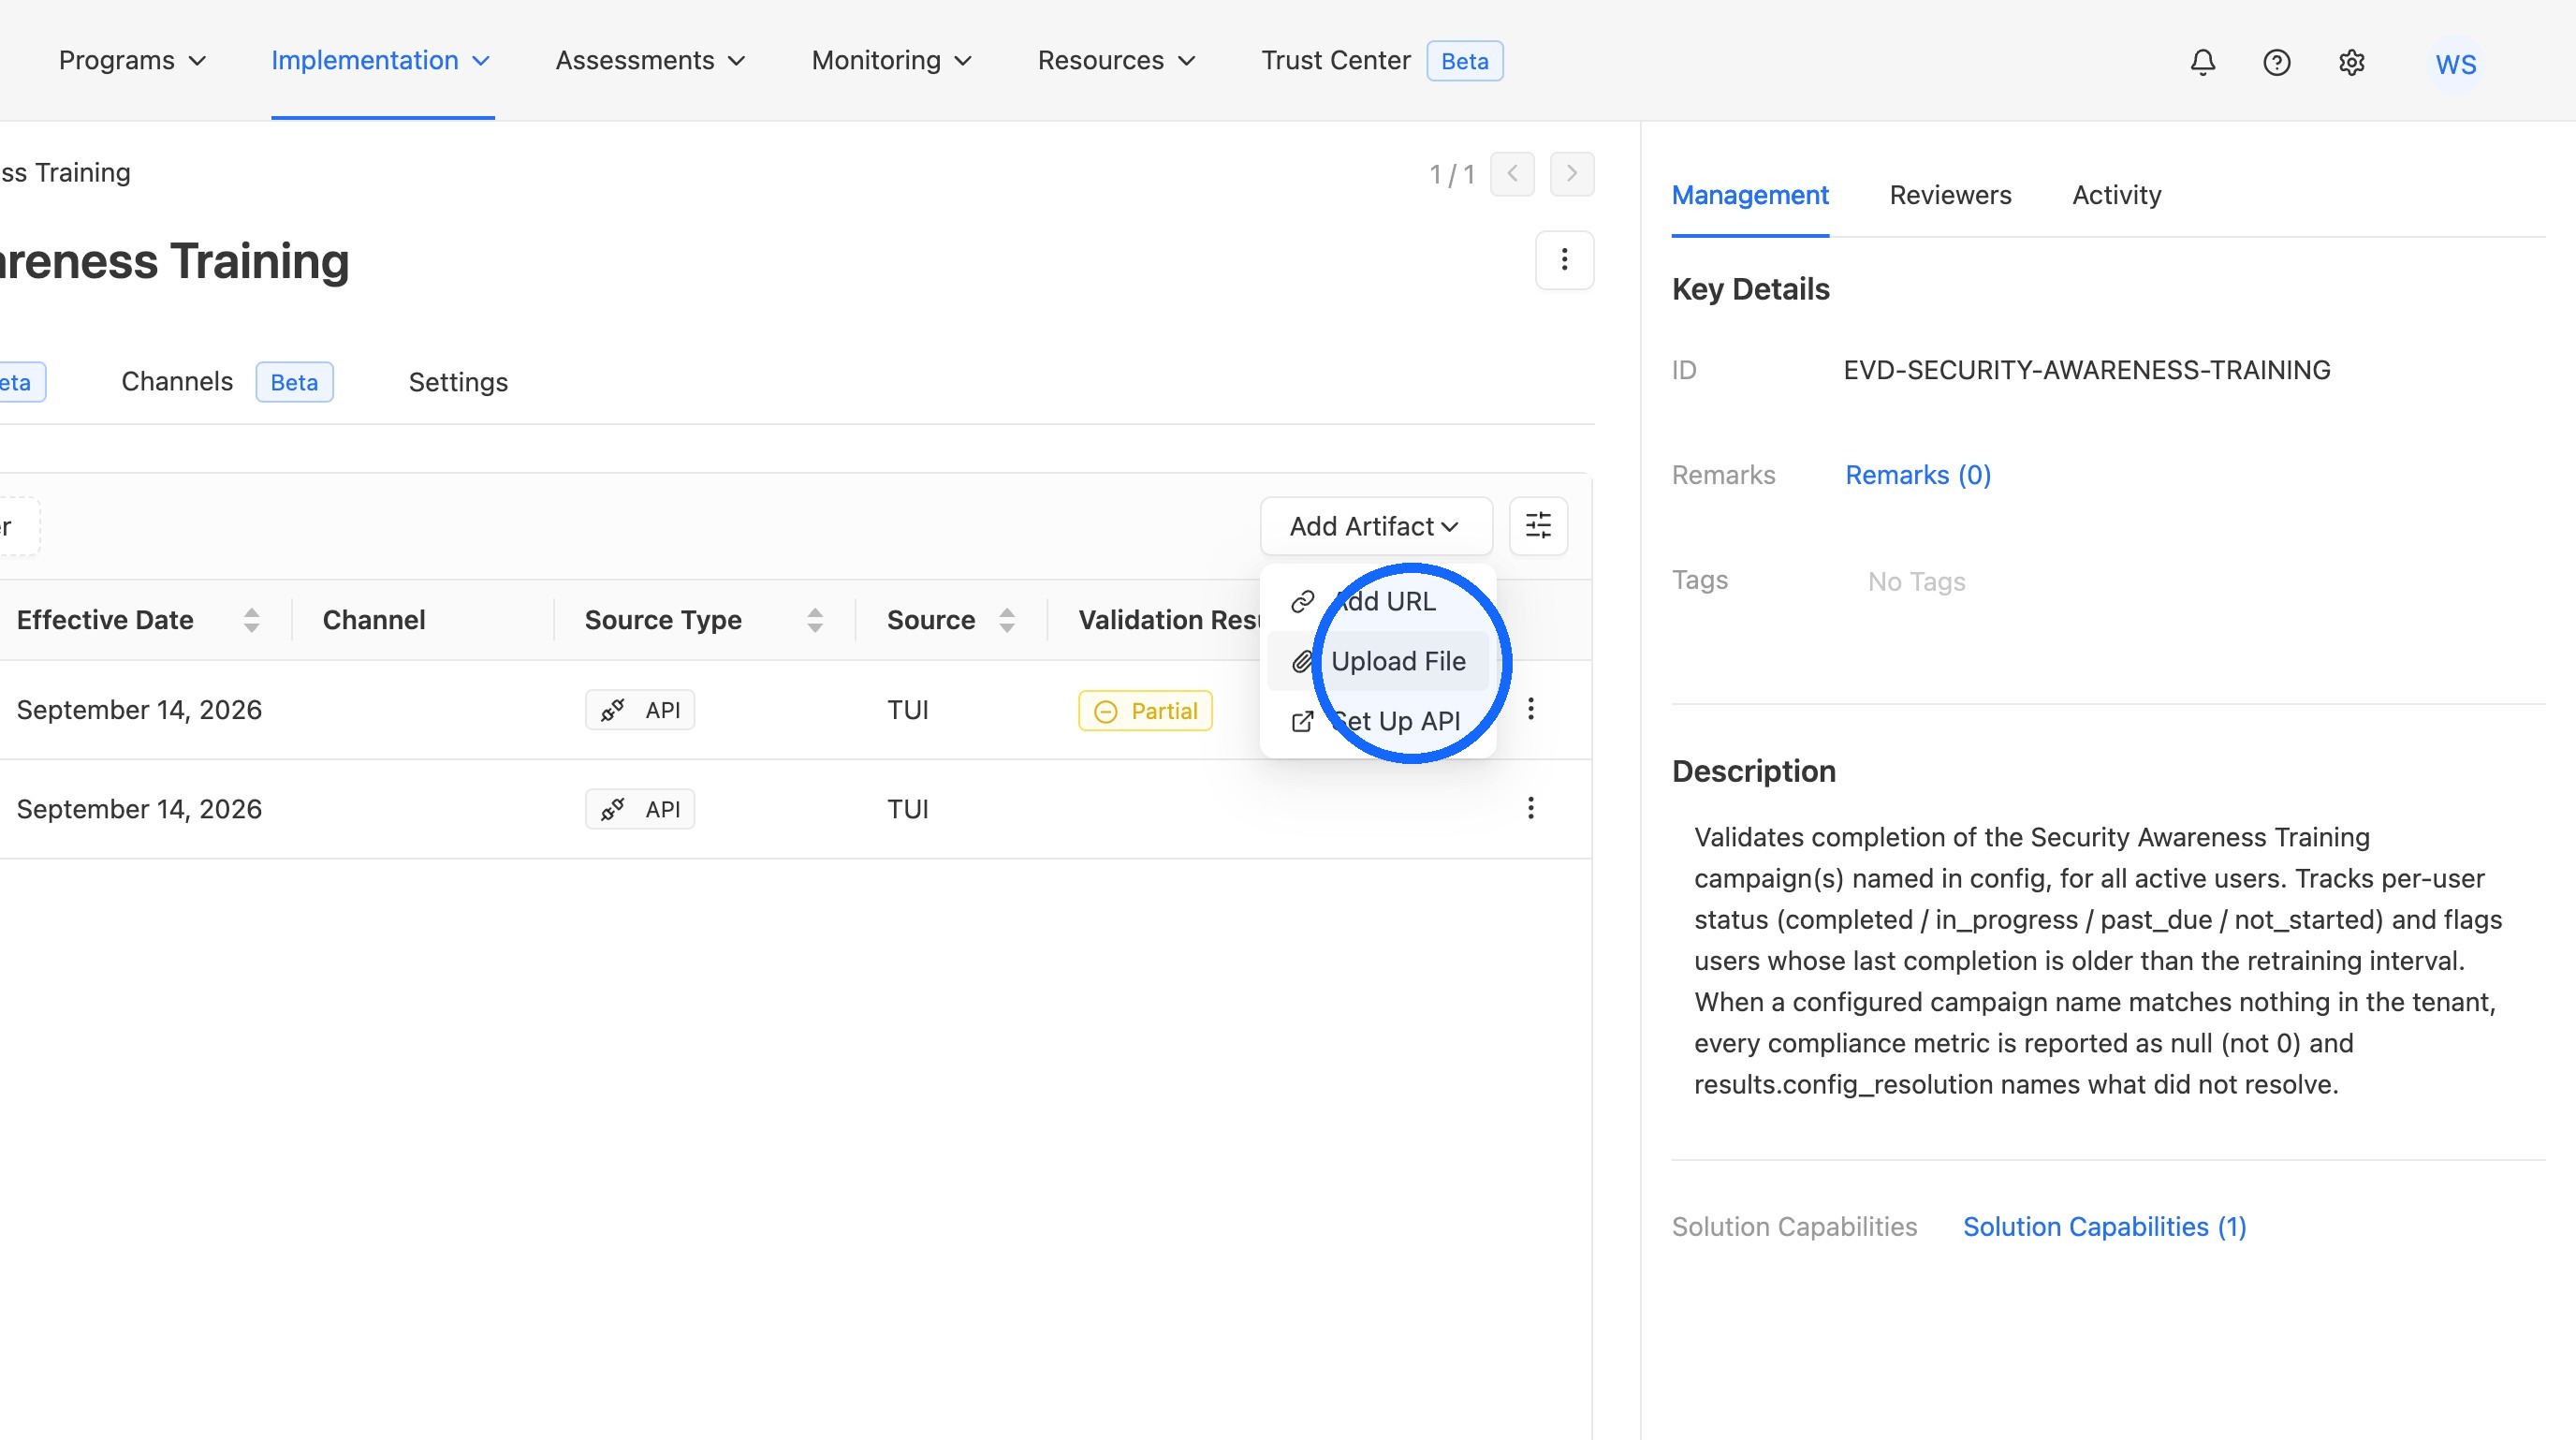
Task: Open the table column settings icon
Action: coord(1538,526)
